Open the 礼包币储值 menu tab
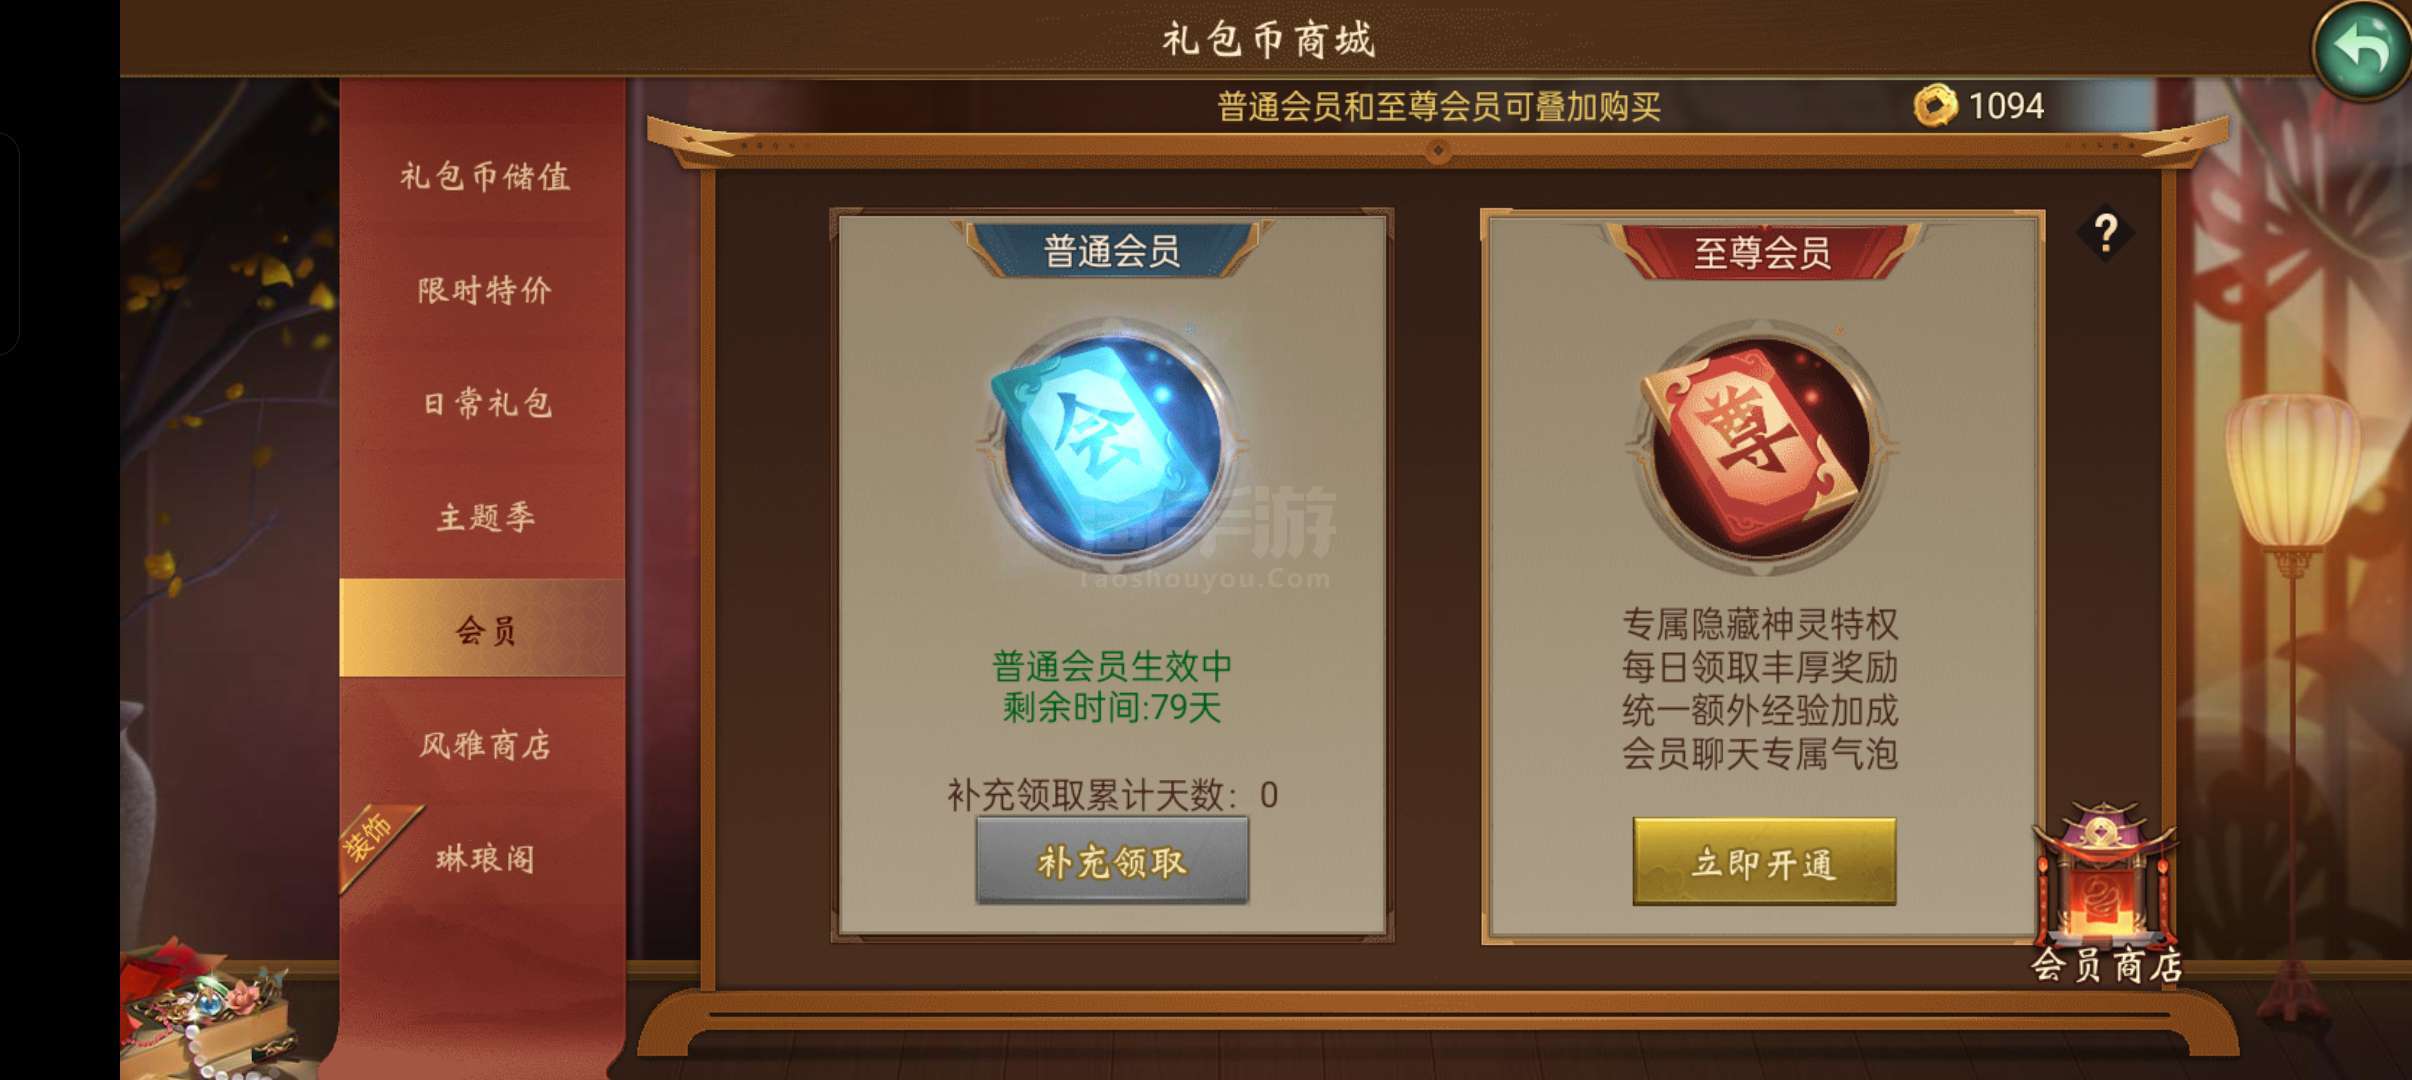 (484, 177)
